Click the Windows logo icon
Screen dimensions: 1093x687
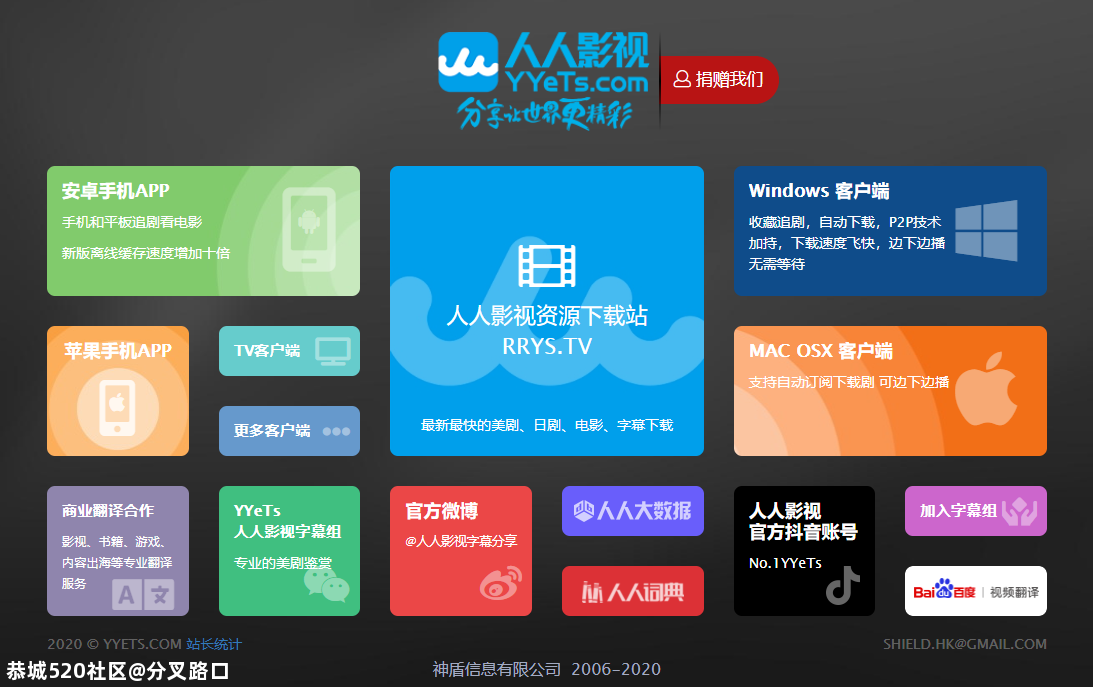986,231
